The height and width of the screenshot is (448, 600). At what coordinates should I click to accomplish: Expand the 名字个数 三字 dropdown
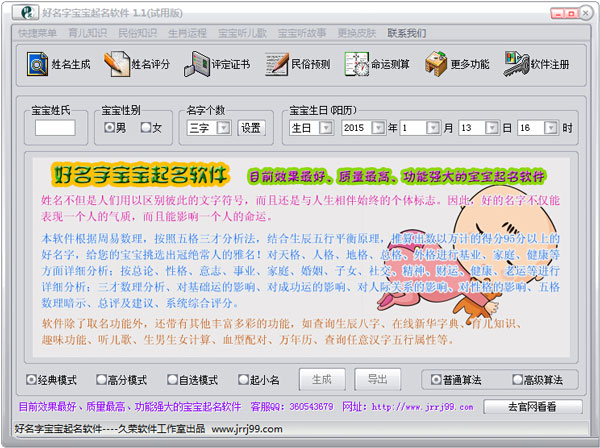223,128
